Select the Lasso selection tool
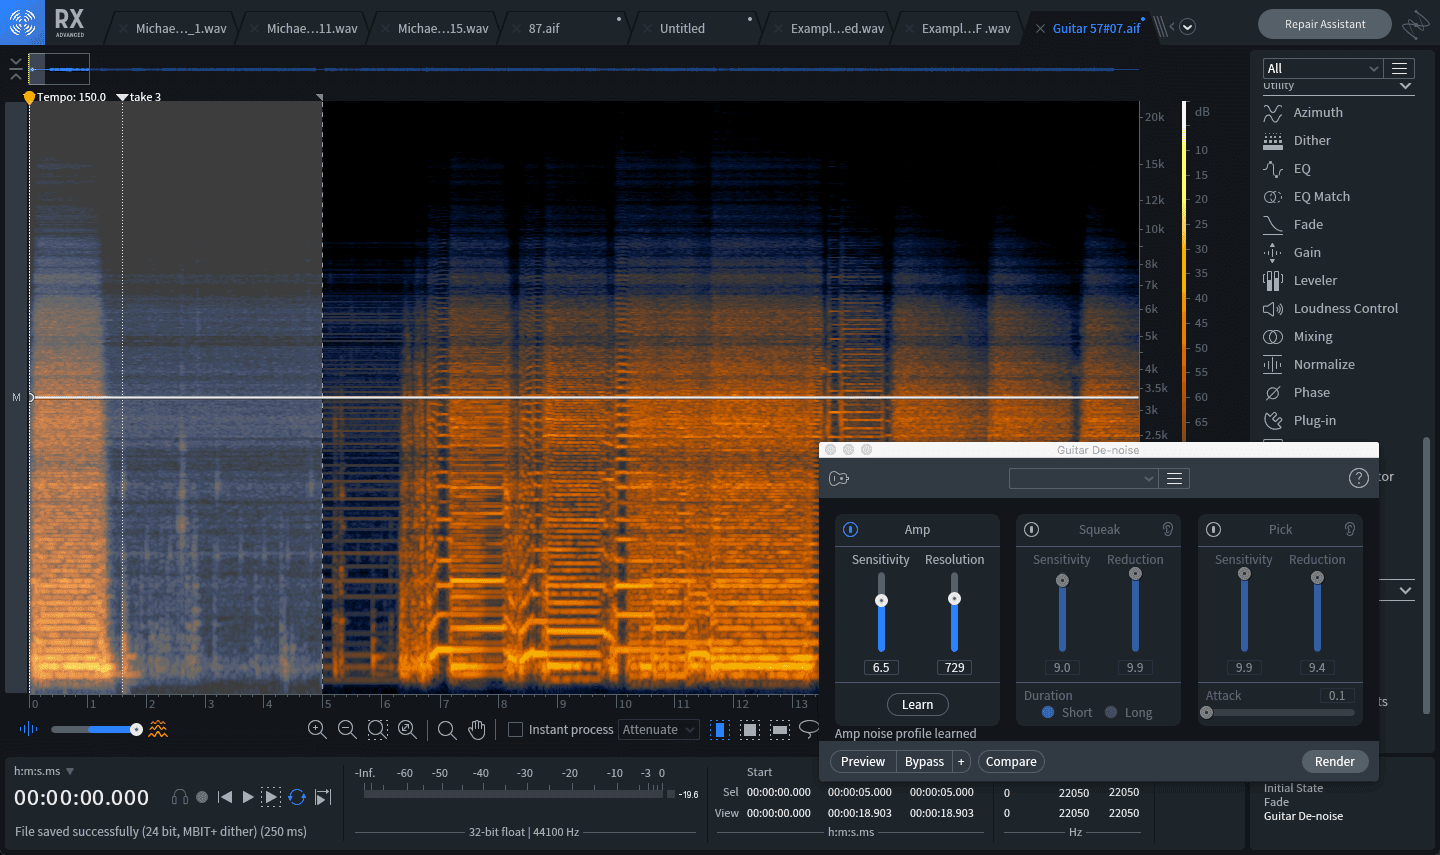 [x=809, y=728]
